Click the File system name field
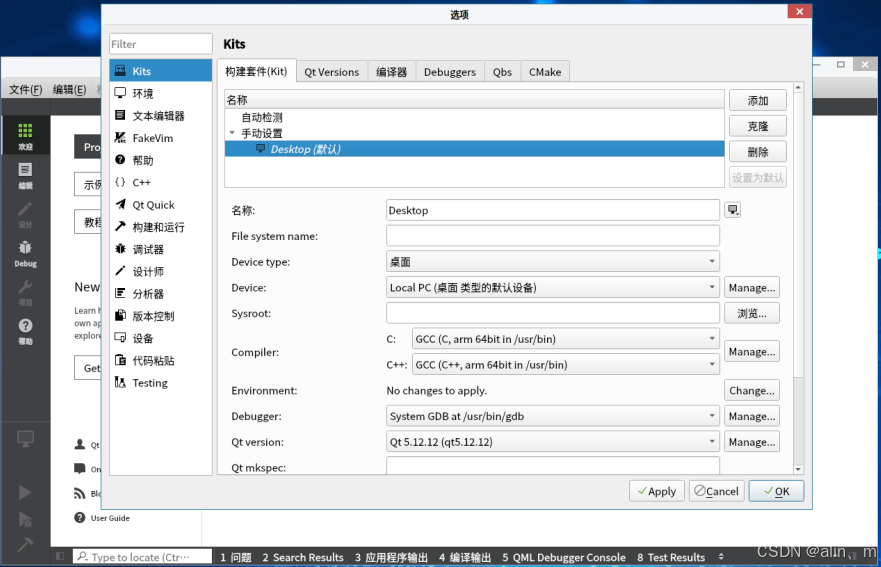 pyautogui.click(x=553, y=236)
